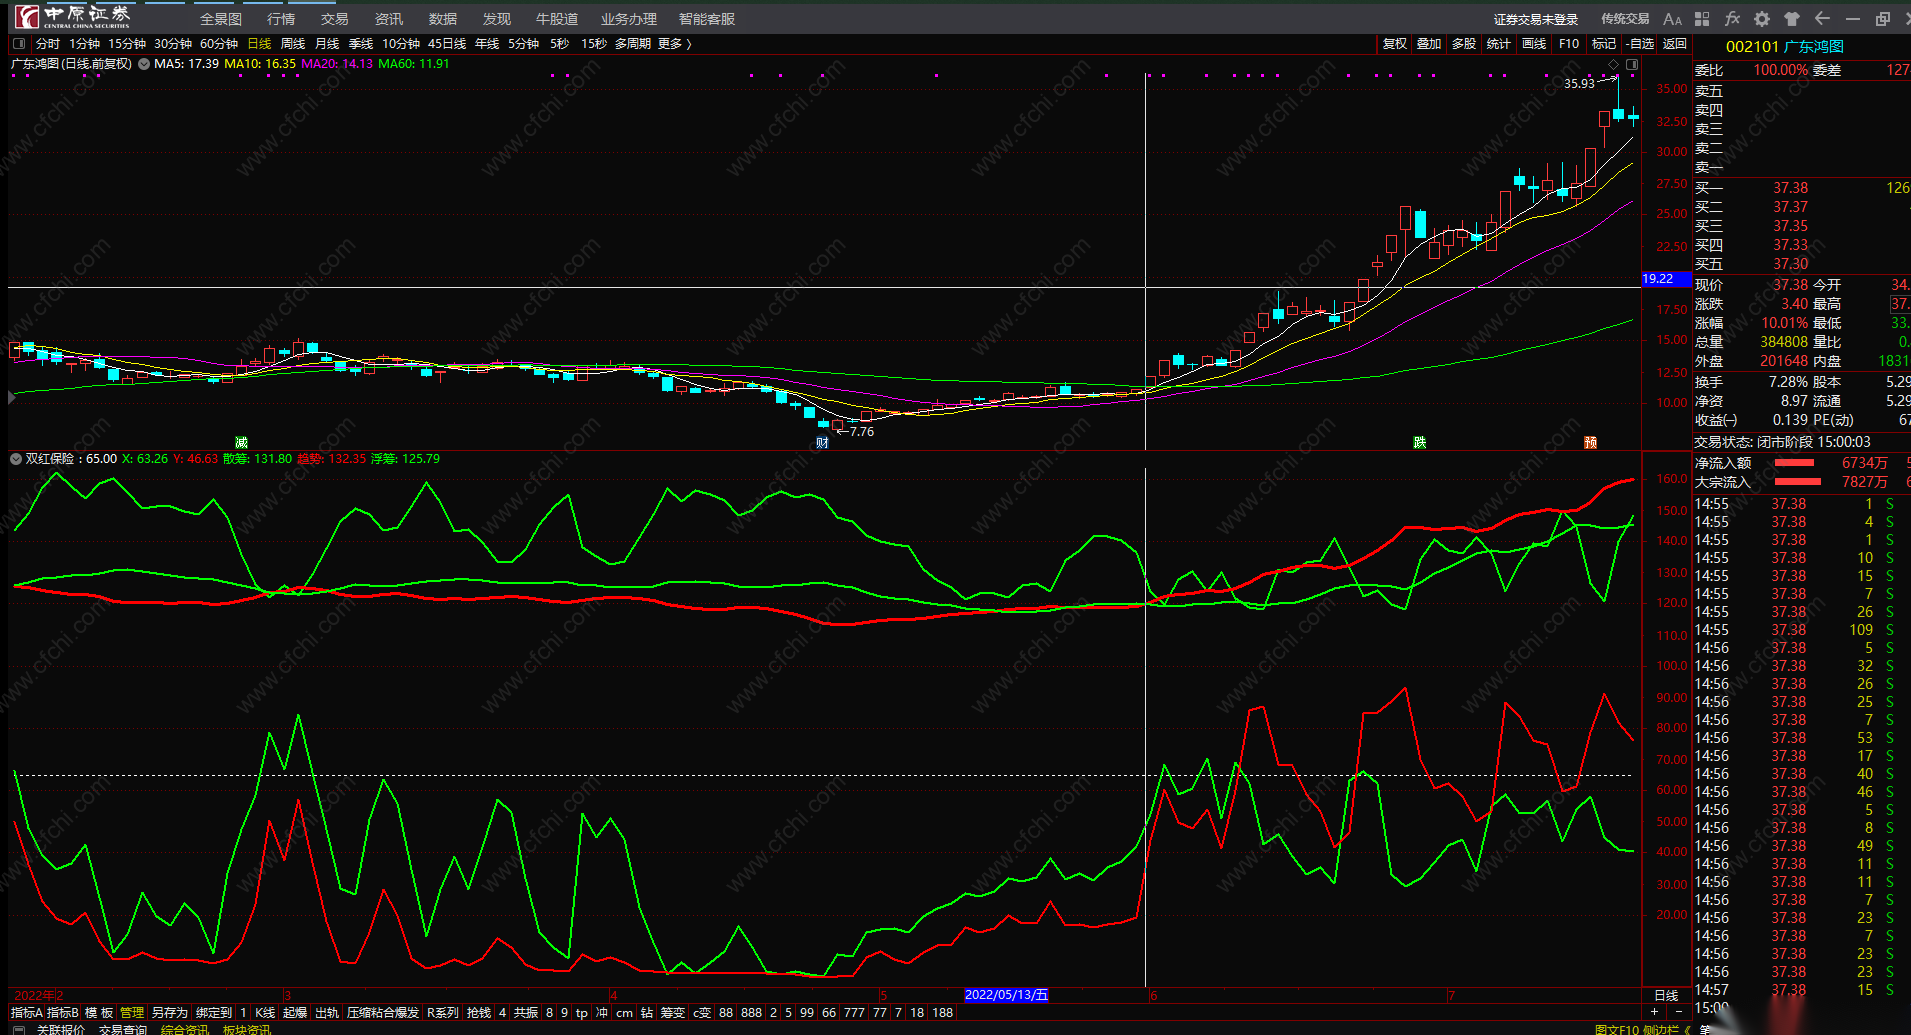Screen dimensions: 1911x1035
Task: Click the 返回 button
Action: point(1675,44)
